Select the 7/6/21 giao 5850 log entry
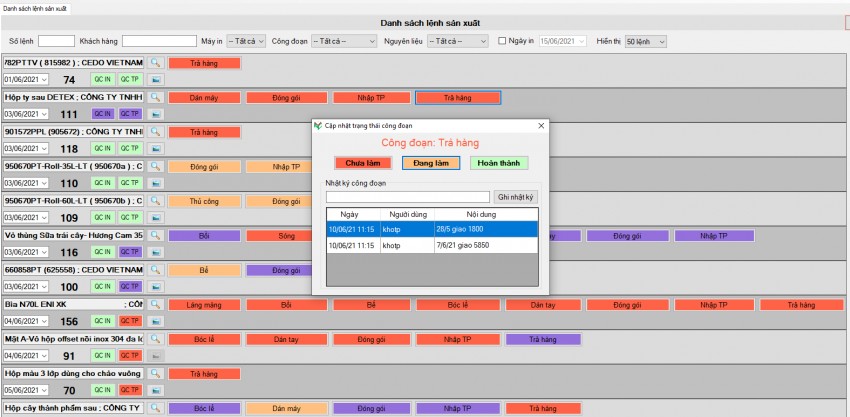Image resolution: width=850 pixels, height=417 pixels. pyautogui.click(x=431, y=244)
